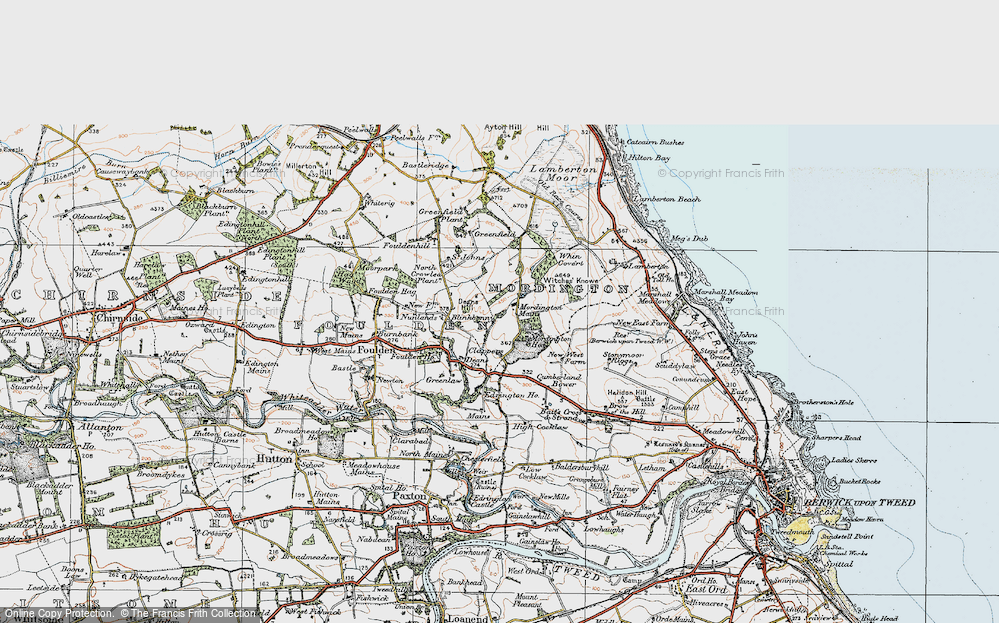Click the Cumberland Bower label
The image size is (999, 623).
pos(559,380)
